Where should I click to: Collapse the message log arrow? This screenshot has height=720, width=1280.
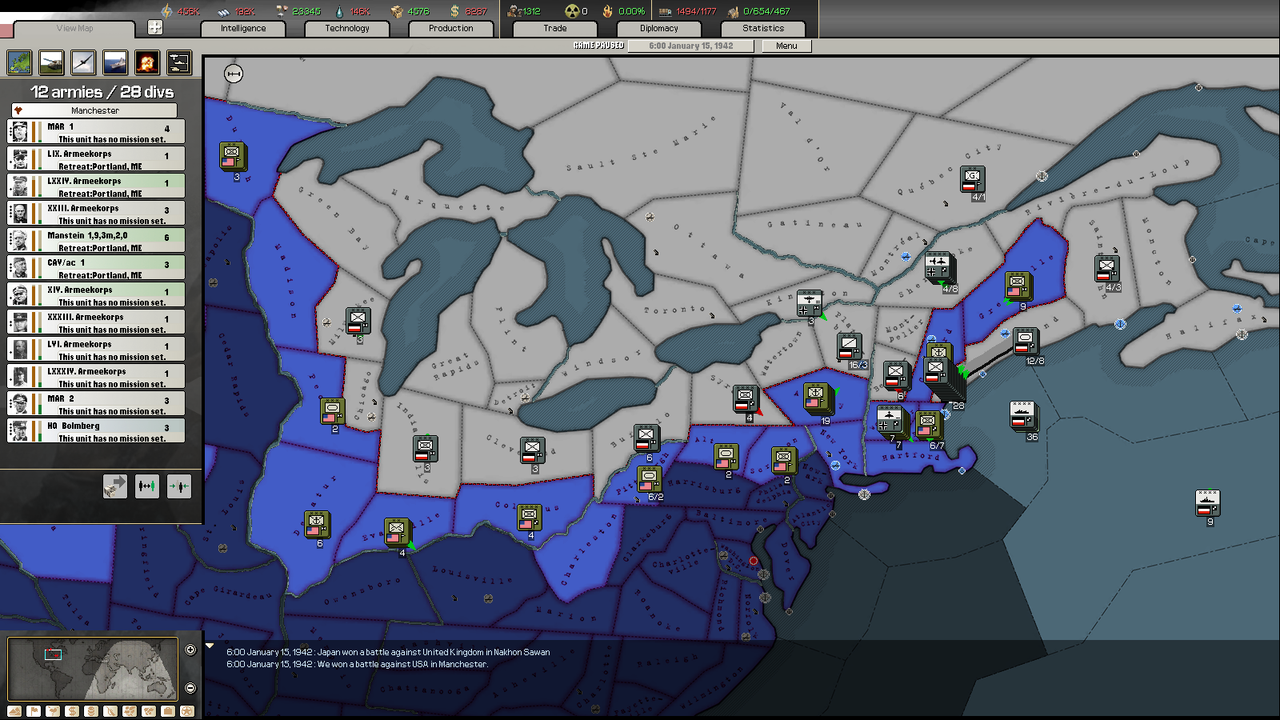[210, 646]
